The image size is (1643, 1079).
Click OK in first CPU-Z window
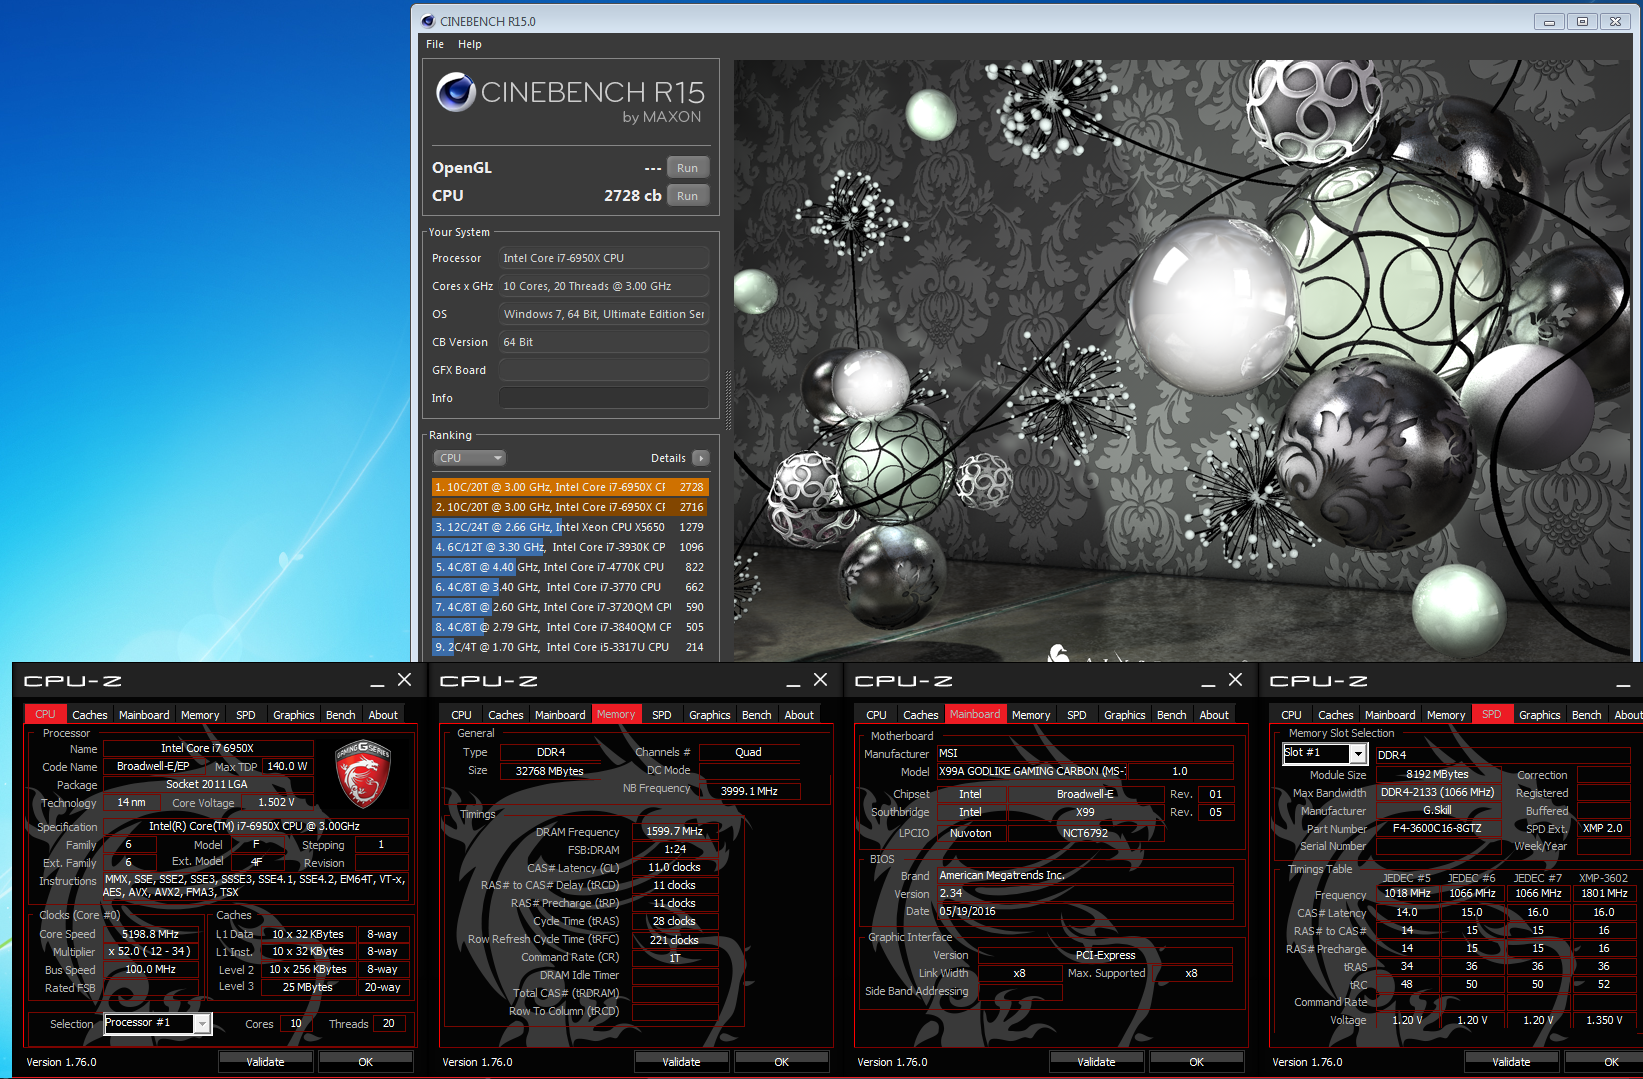click(x=366, y=1062)
